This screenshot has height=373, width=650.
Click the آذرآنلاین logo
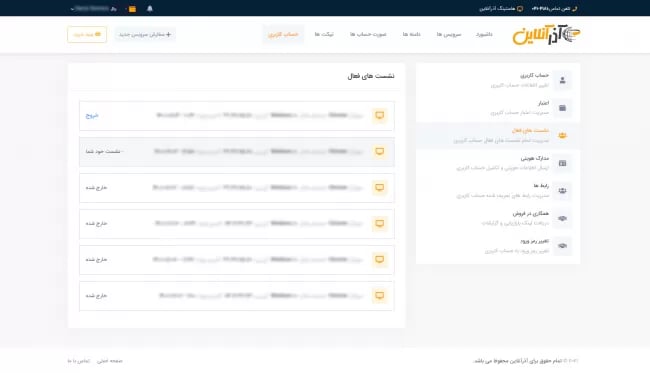click(x=546, y=35)
